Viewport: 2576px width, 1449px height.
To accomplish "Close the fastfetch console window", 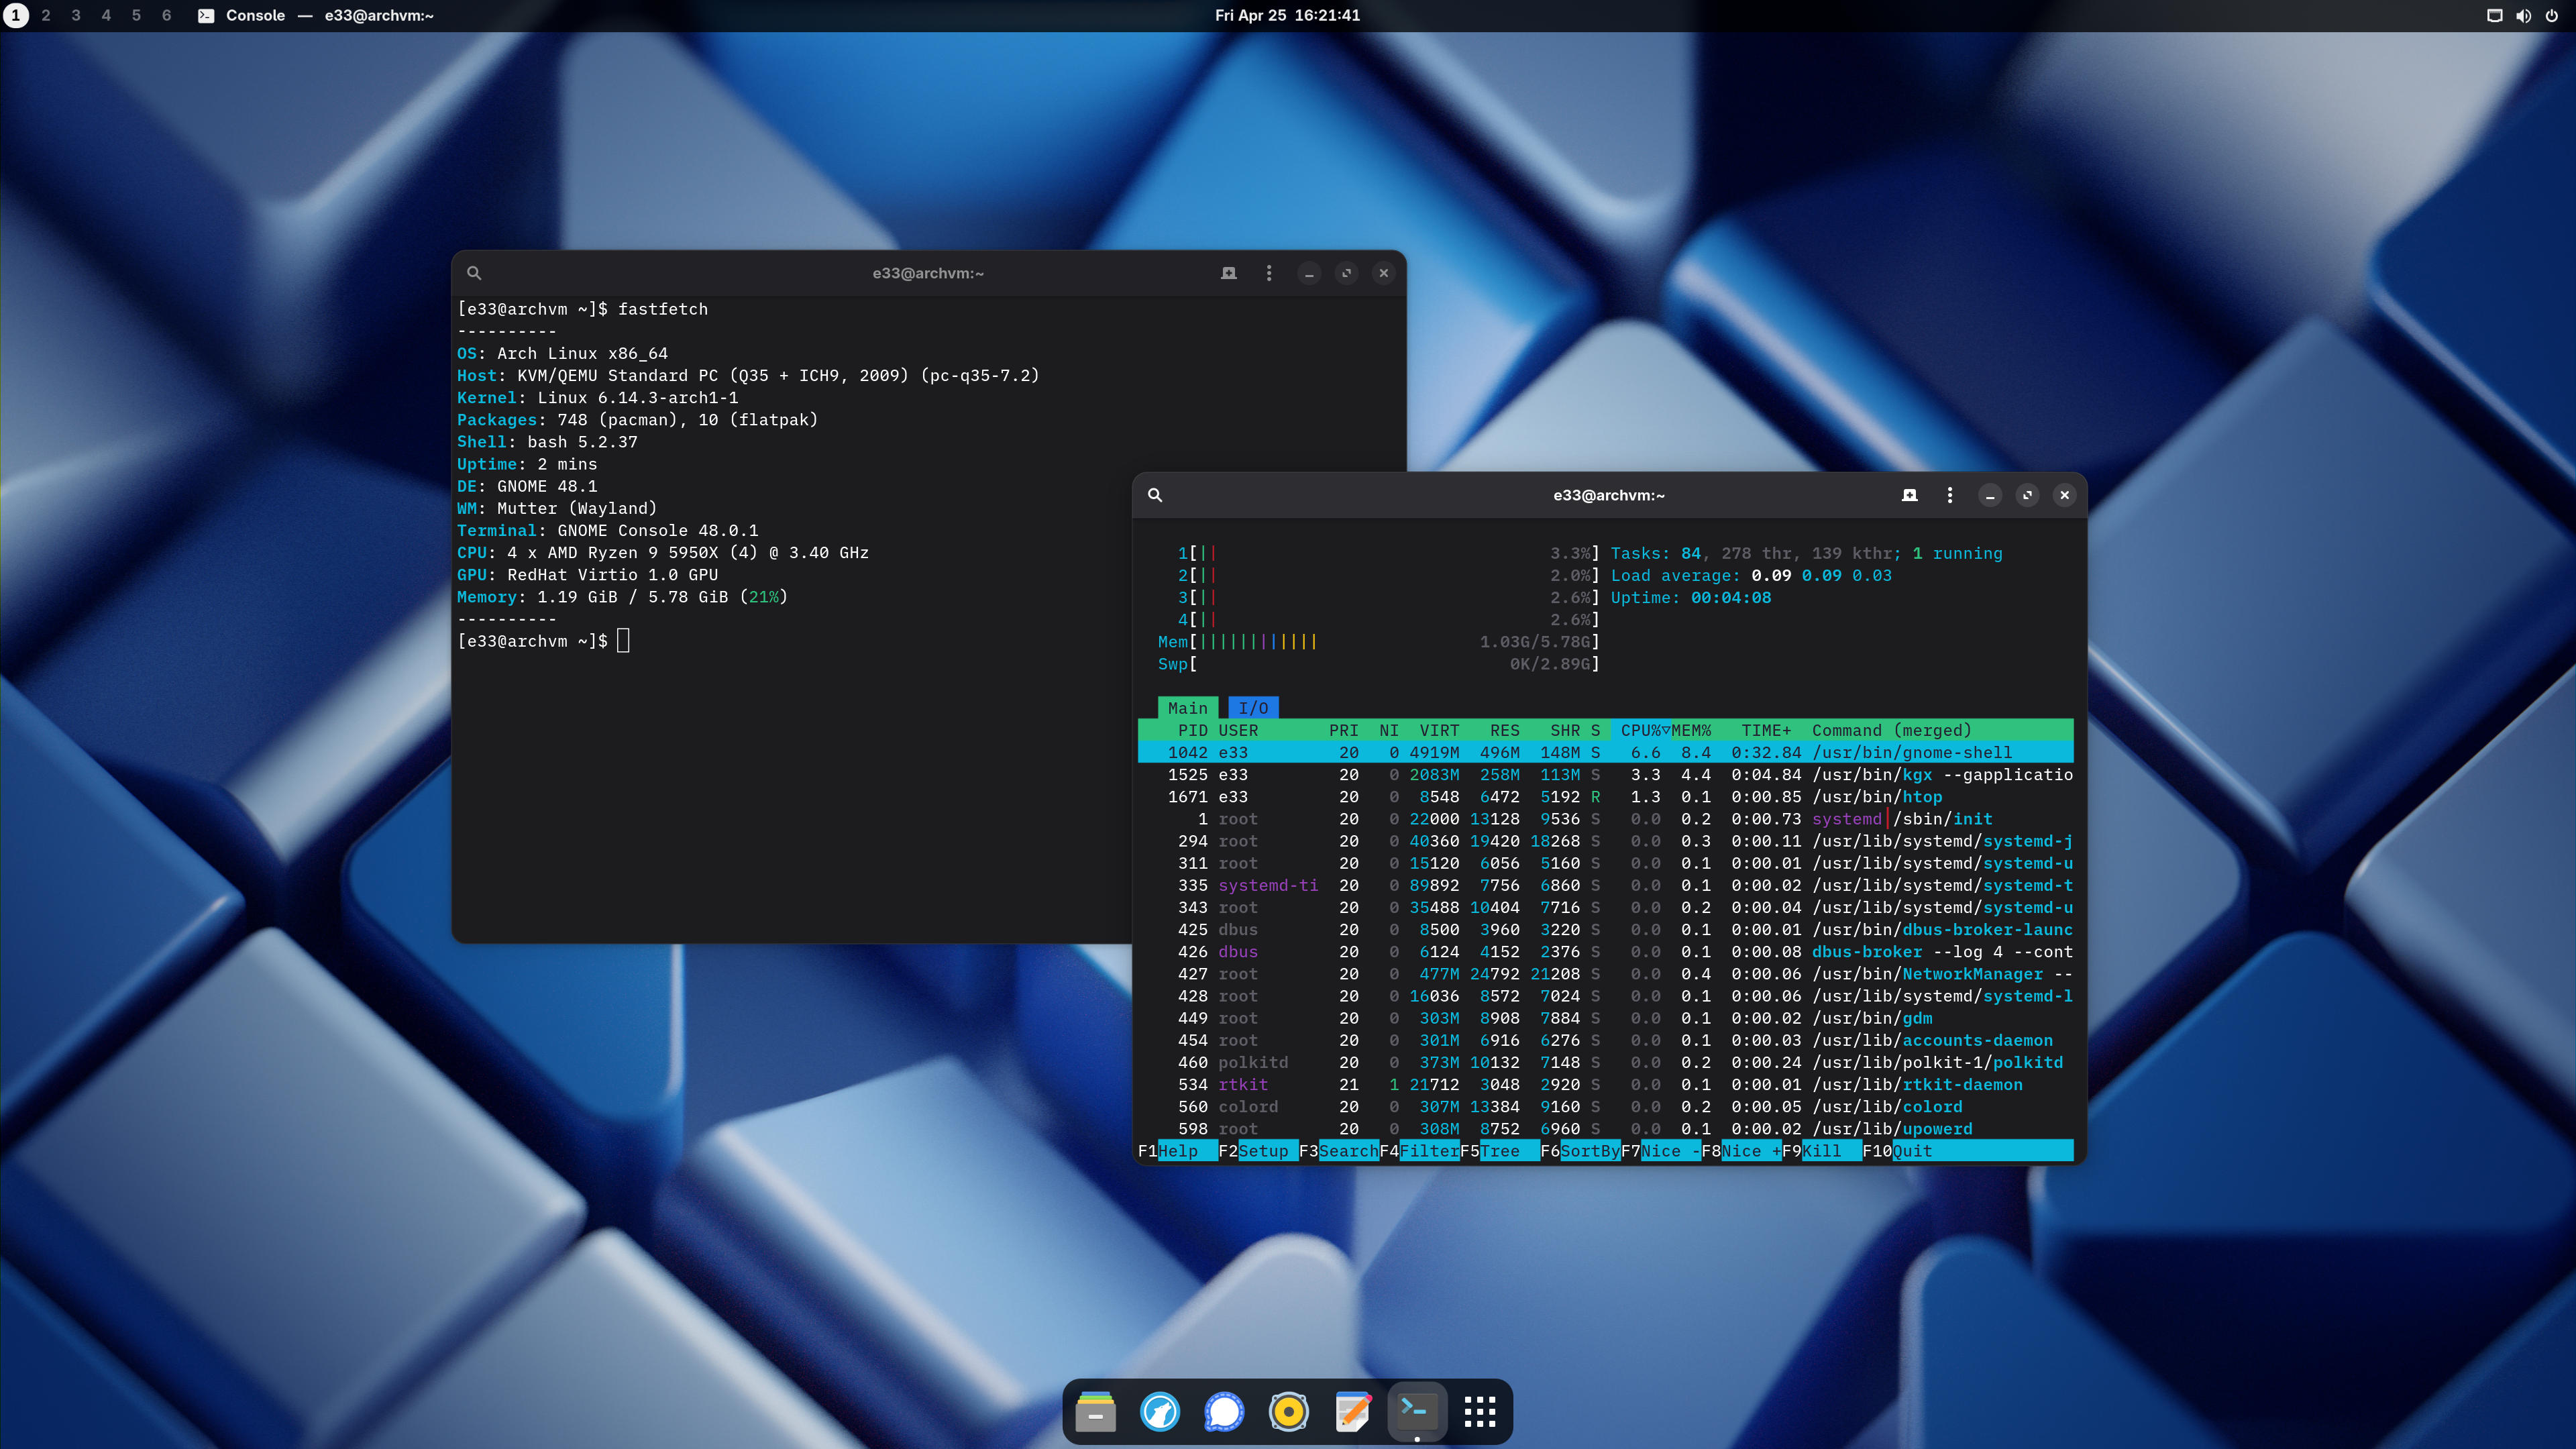I will coord(1383,274).
